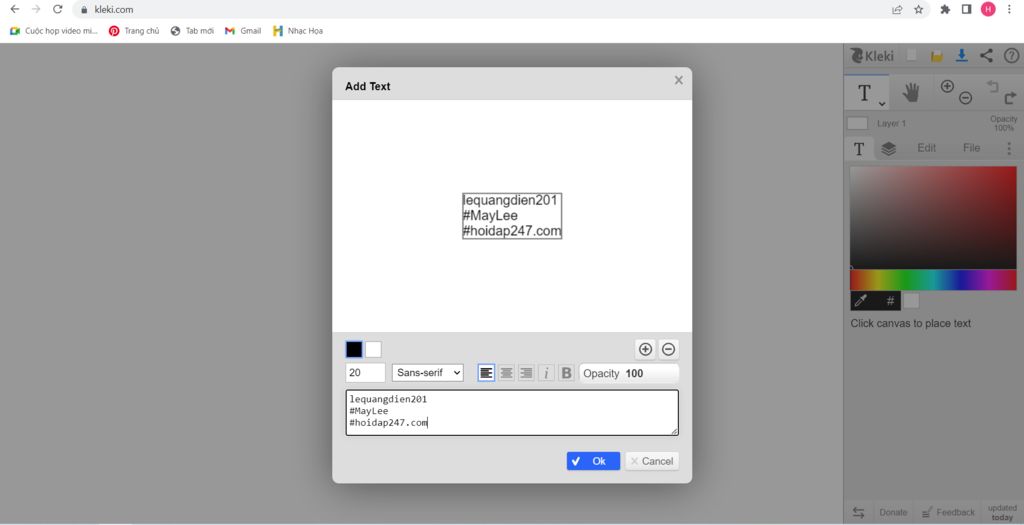The height and width of the screenshot is (525, 1024).
Task: Click inside the text input area
Action: coord(512,413)
